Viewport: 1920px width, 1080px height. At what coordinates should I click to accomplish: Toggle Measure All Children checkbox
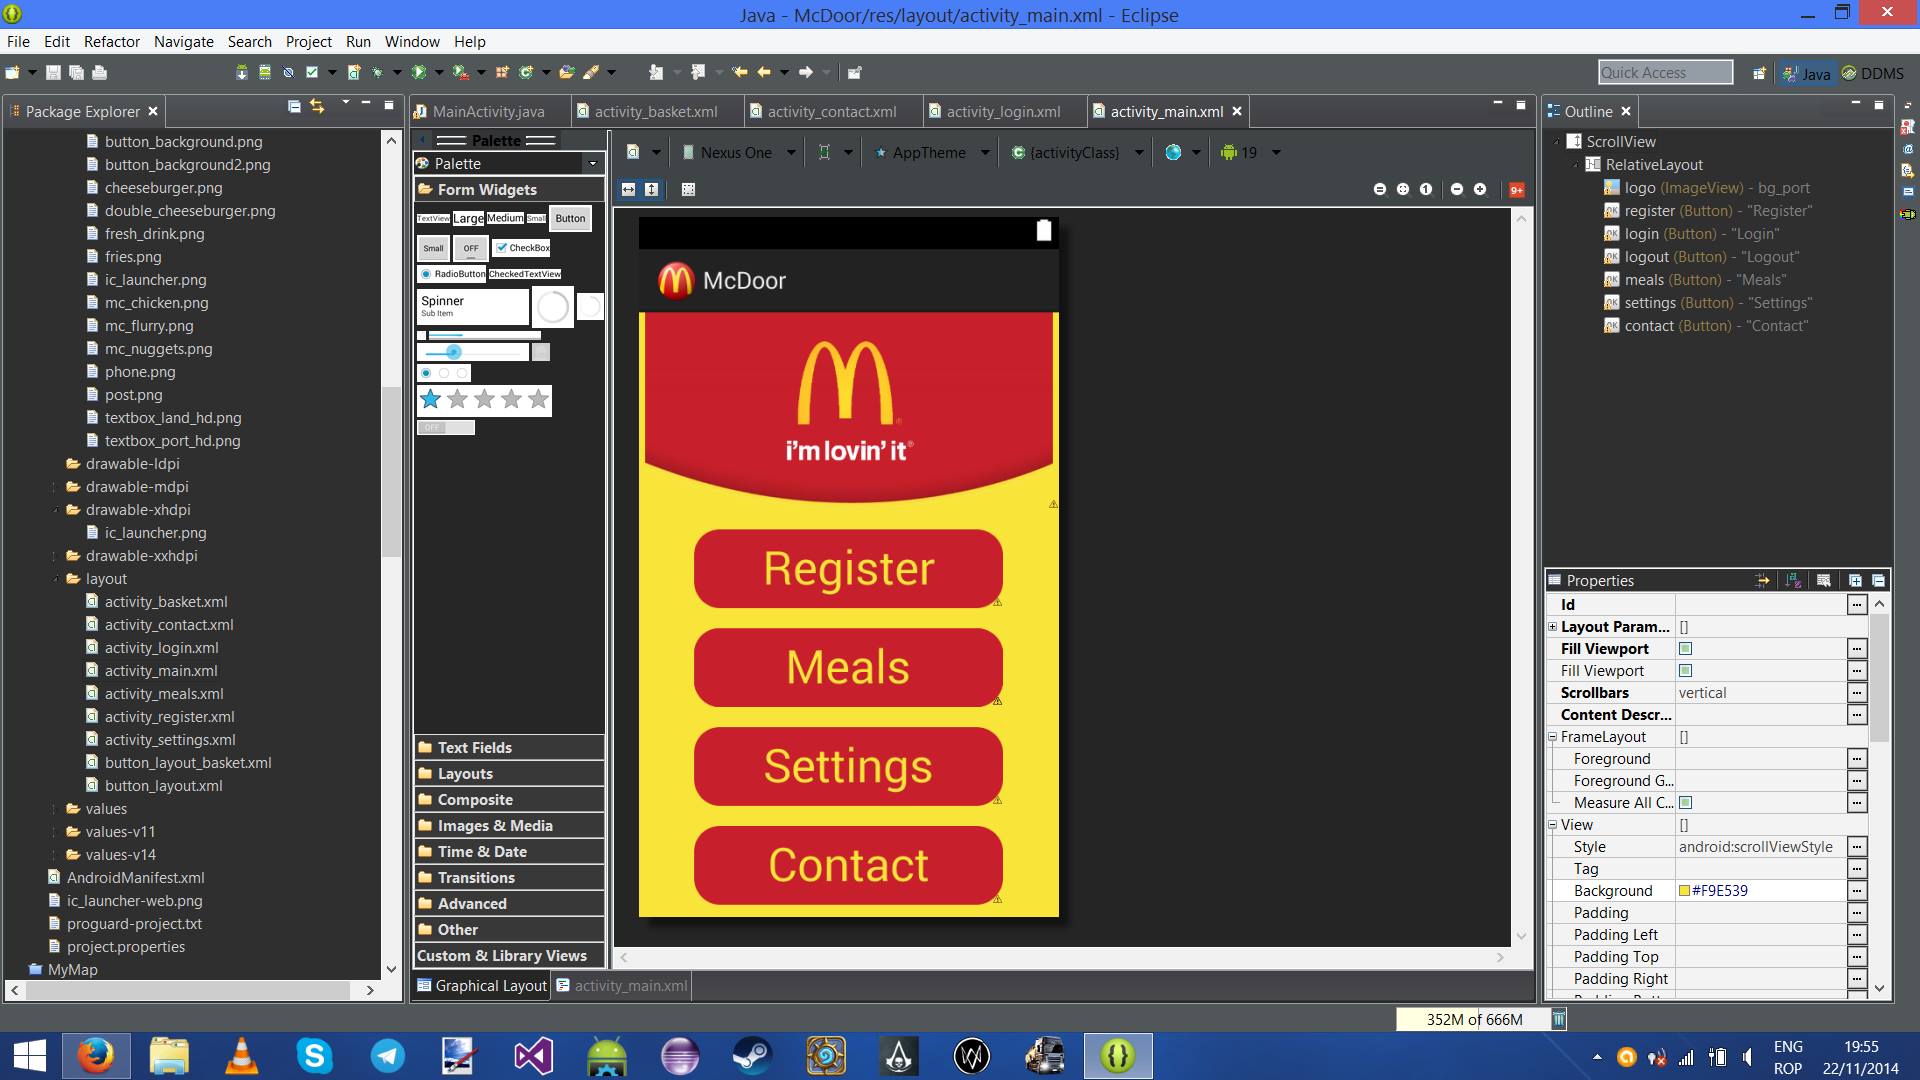[1685, 803]
